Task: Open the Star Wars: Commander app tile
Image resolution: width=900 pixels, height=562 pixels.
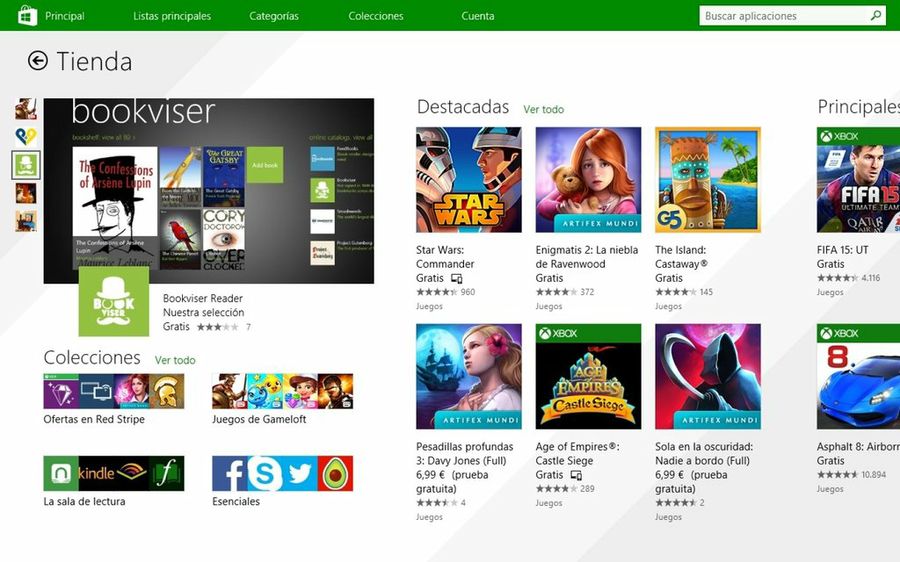Action: click(x=468, y=180)
